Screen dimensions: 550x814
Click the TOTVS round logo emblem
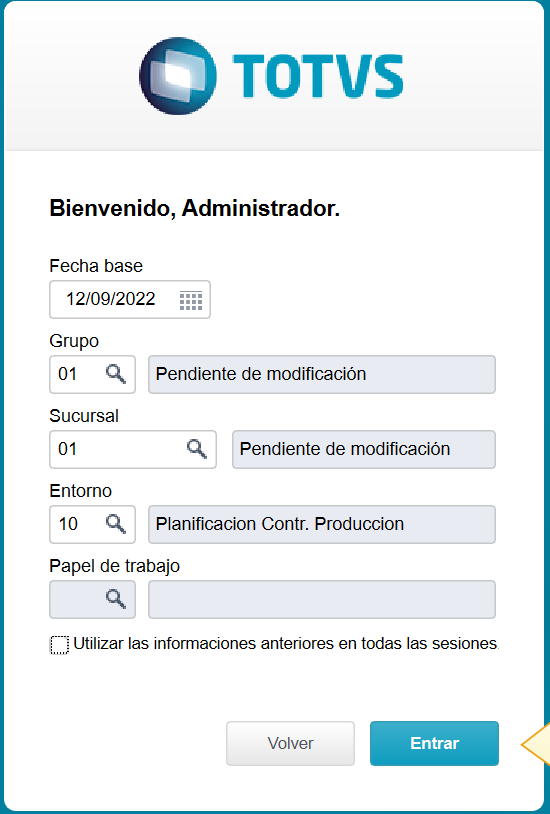point(178,76)
